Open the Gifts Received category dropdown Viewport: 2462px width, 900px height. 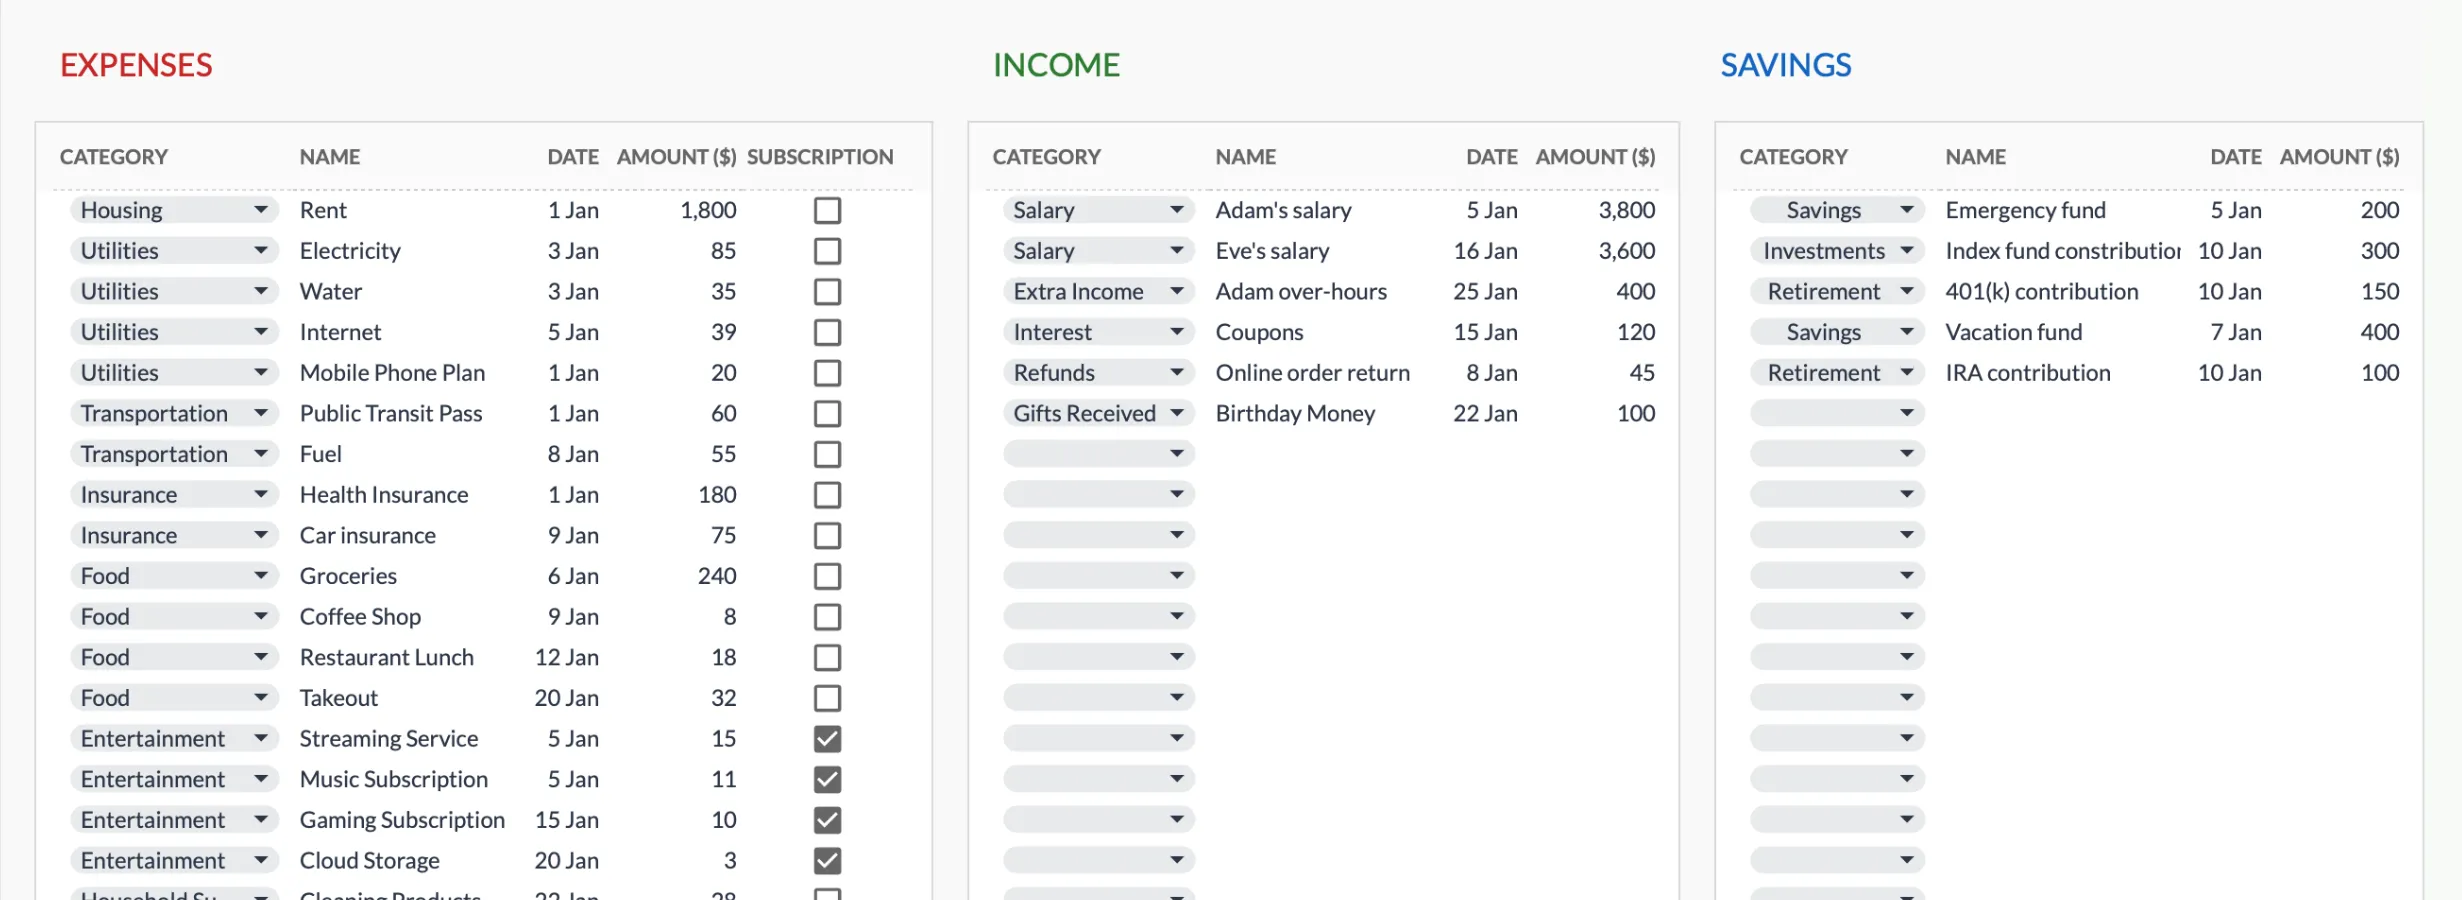(x=1099, y=413)
